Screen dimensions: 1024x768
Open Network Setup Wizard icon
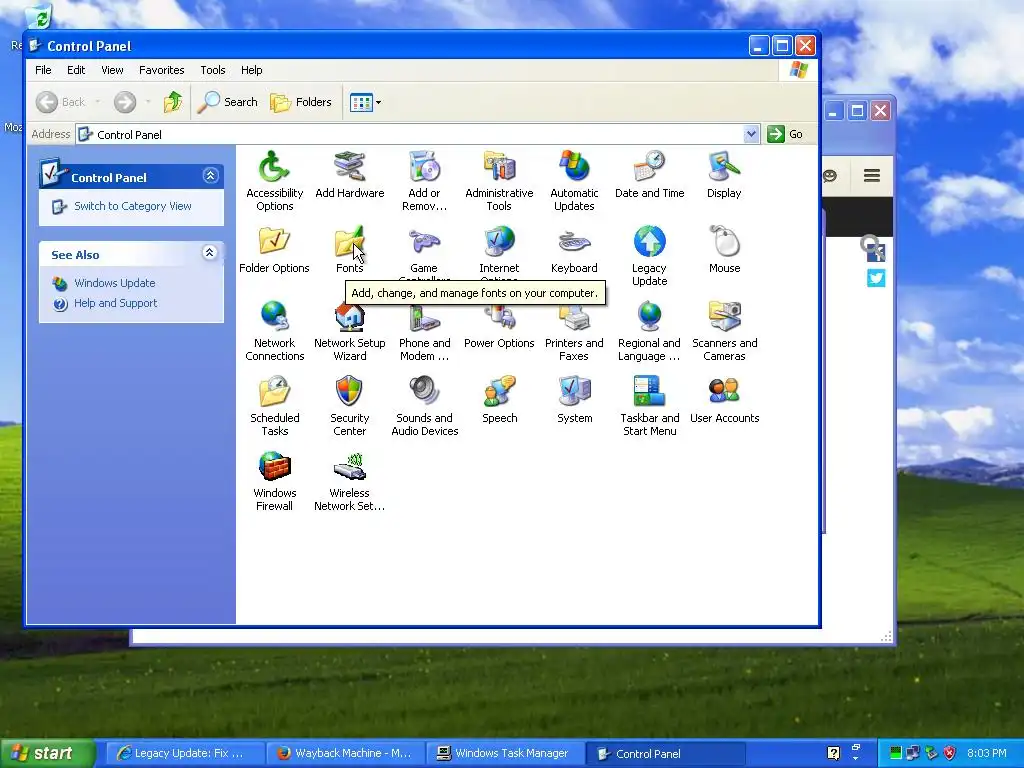[x=349, y=318]
